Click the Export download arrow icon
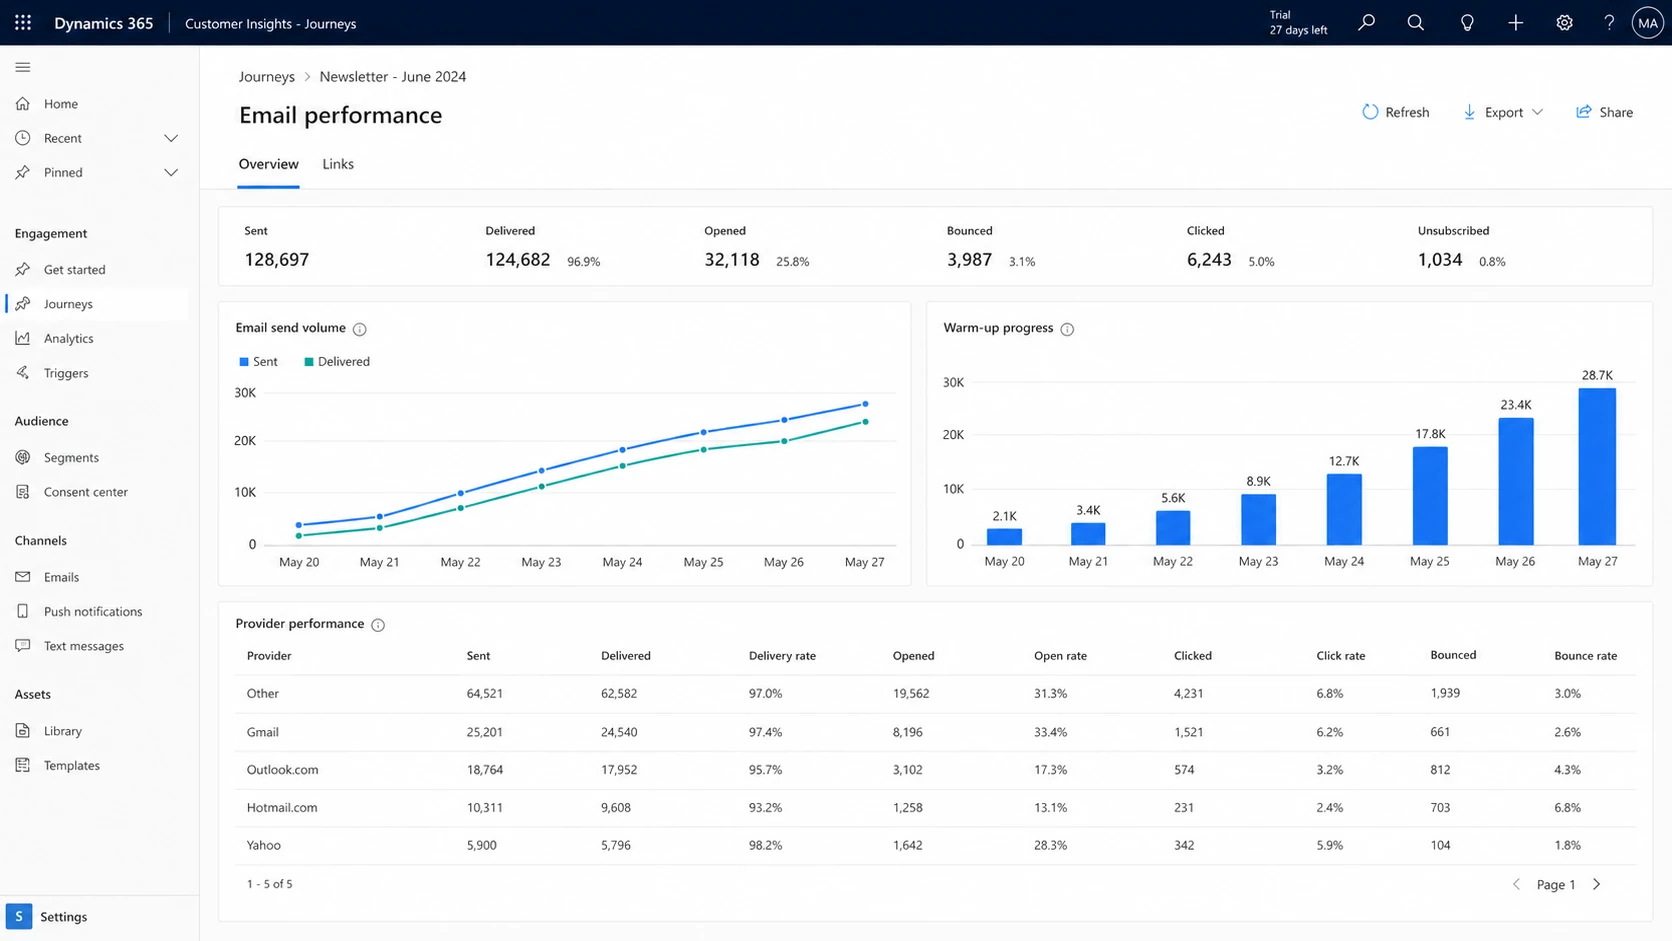Screen dimensions: 1672x941 [1469, 112]
